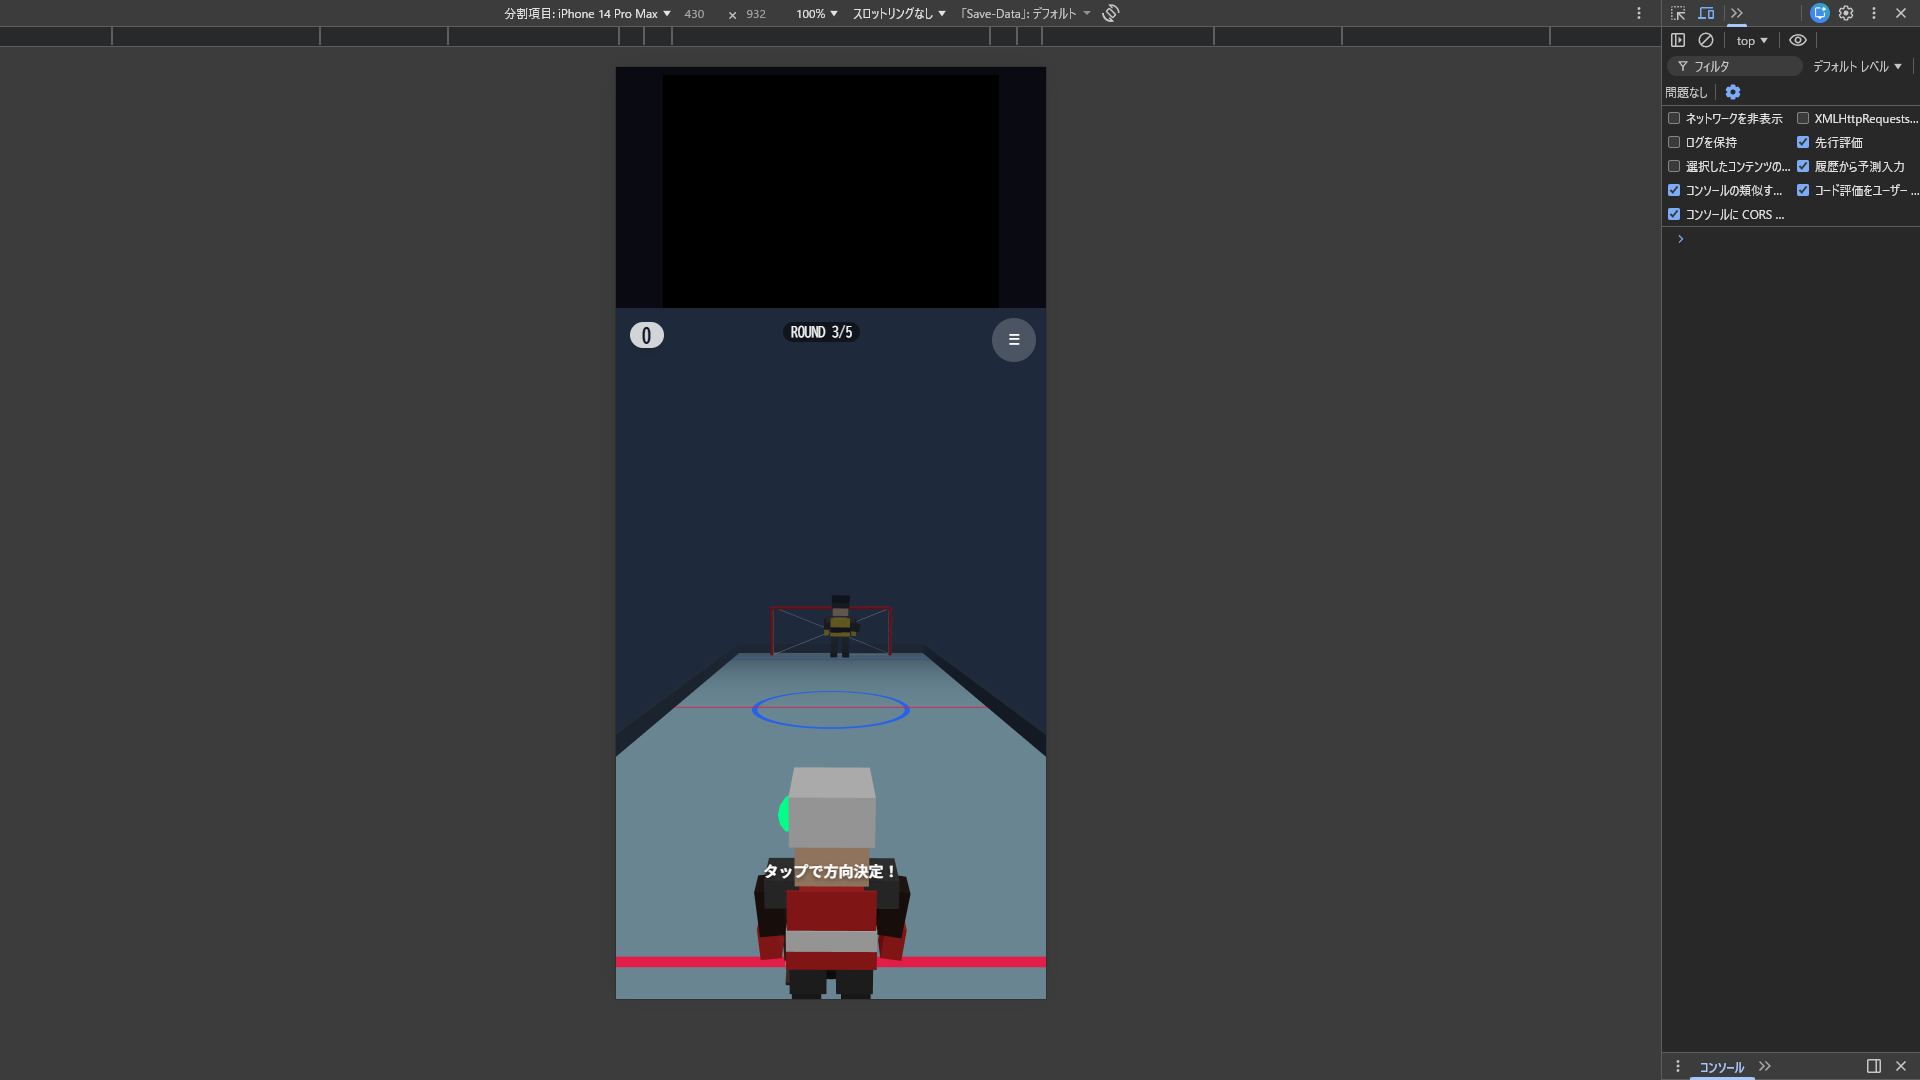Toggle the device toolbar icon
The height and width of the screenshot is (1080, 1920).
coord(1706,13)
